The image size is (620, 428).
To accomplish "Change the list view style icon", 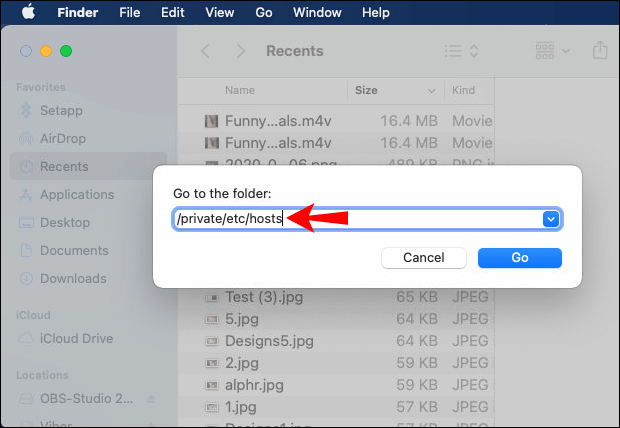I will point(453,51).
